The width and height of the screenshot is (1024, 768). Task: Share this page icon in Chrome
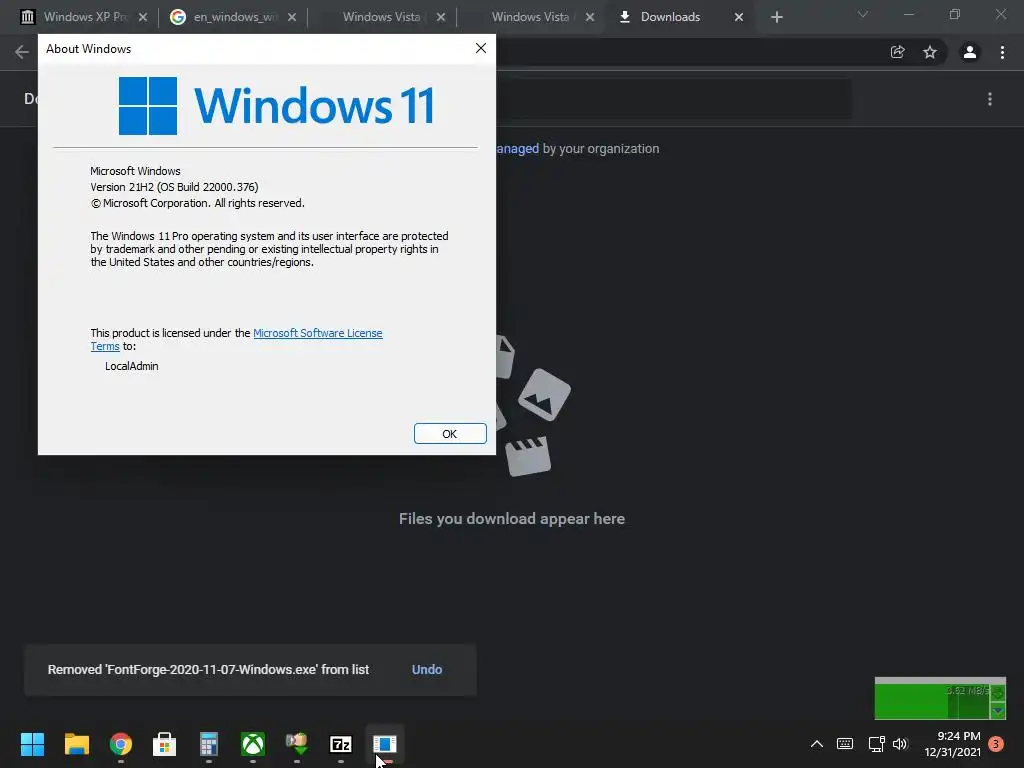(897, 52)
